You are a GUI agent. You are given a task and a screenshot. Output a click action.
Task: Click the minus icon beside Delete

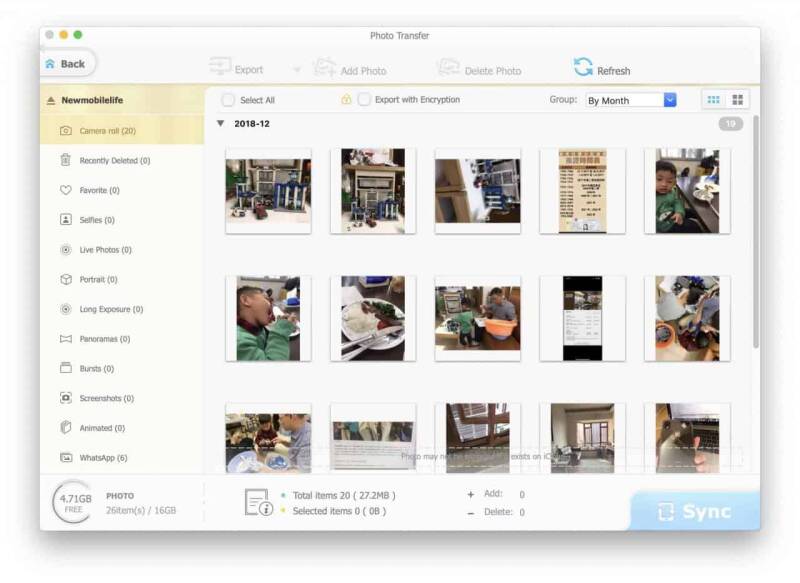point(470,513)
